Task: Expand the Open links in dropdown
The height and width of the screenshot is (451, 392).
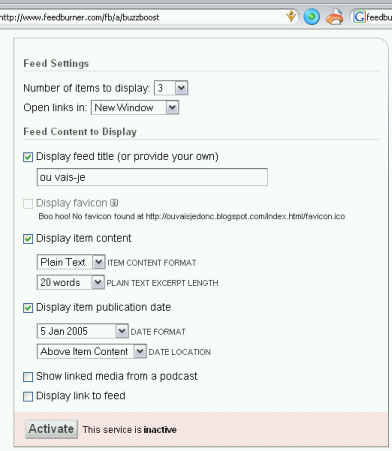Action: click(135, 108)
